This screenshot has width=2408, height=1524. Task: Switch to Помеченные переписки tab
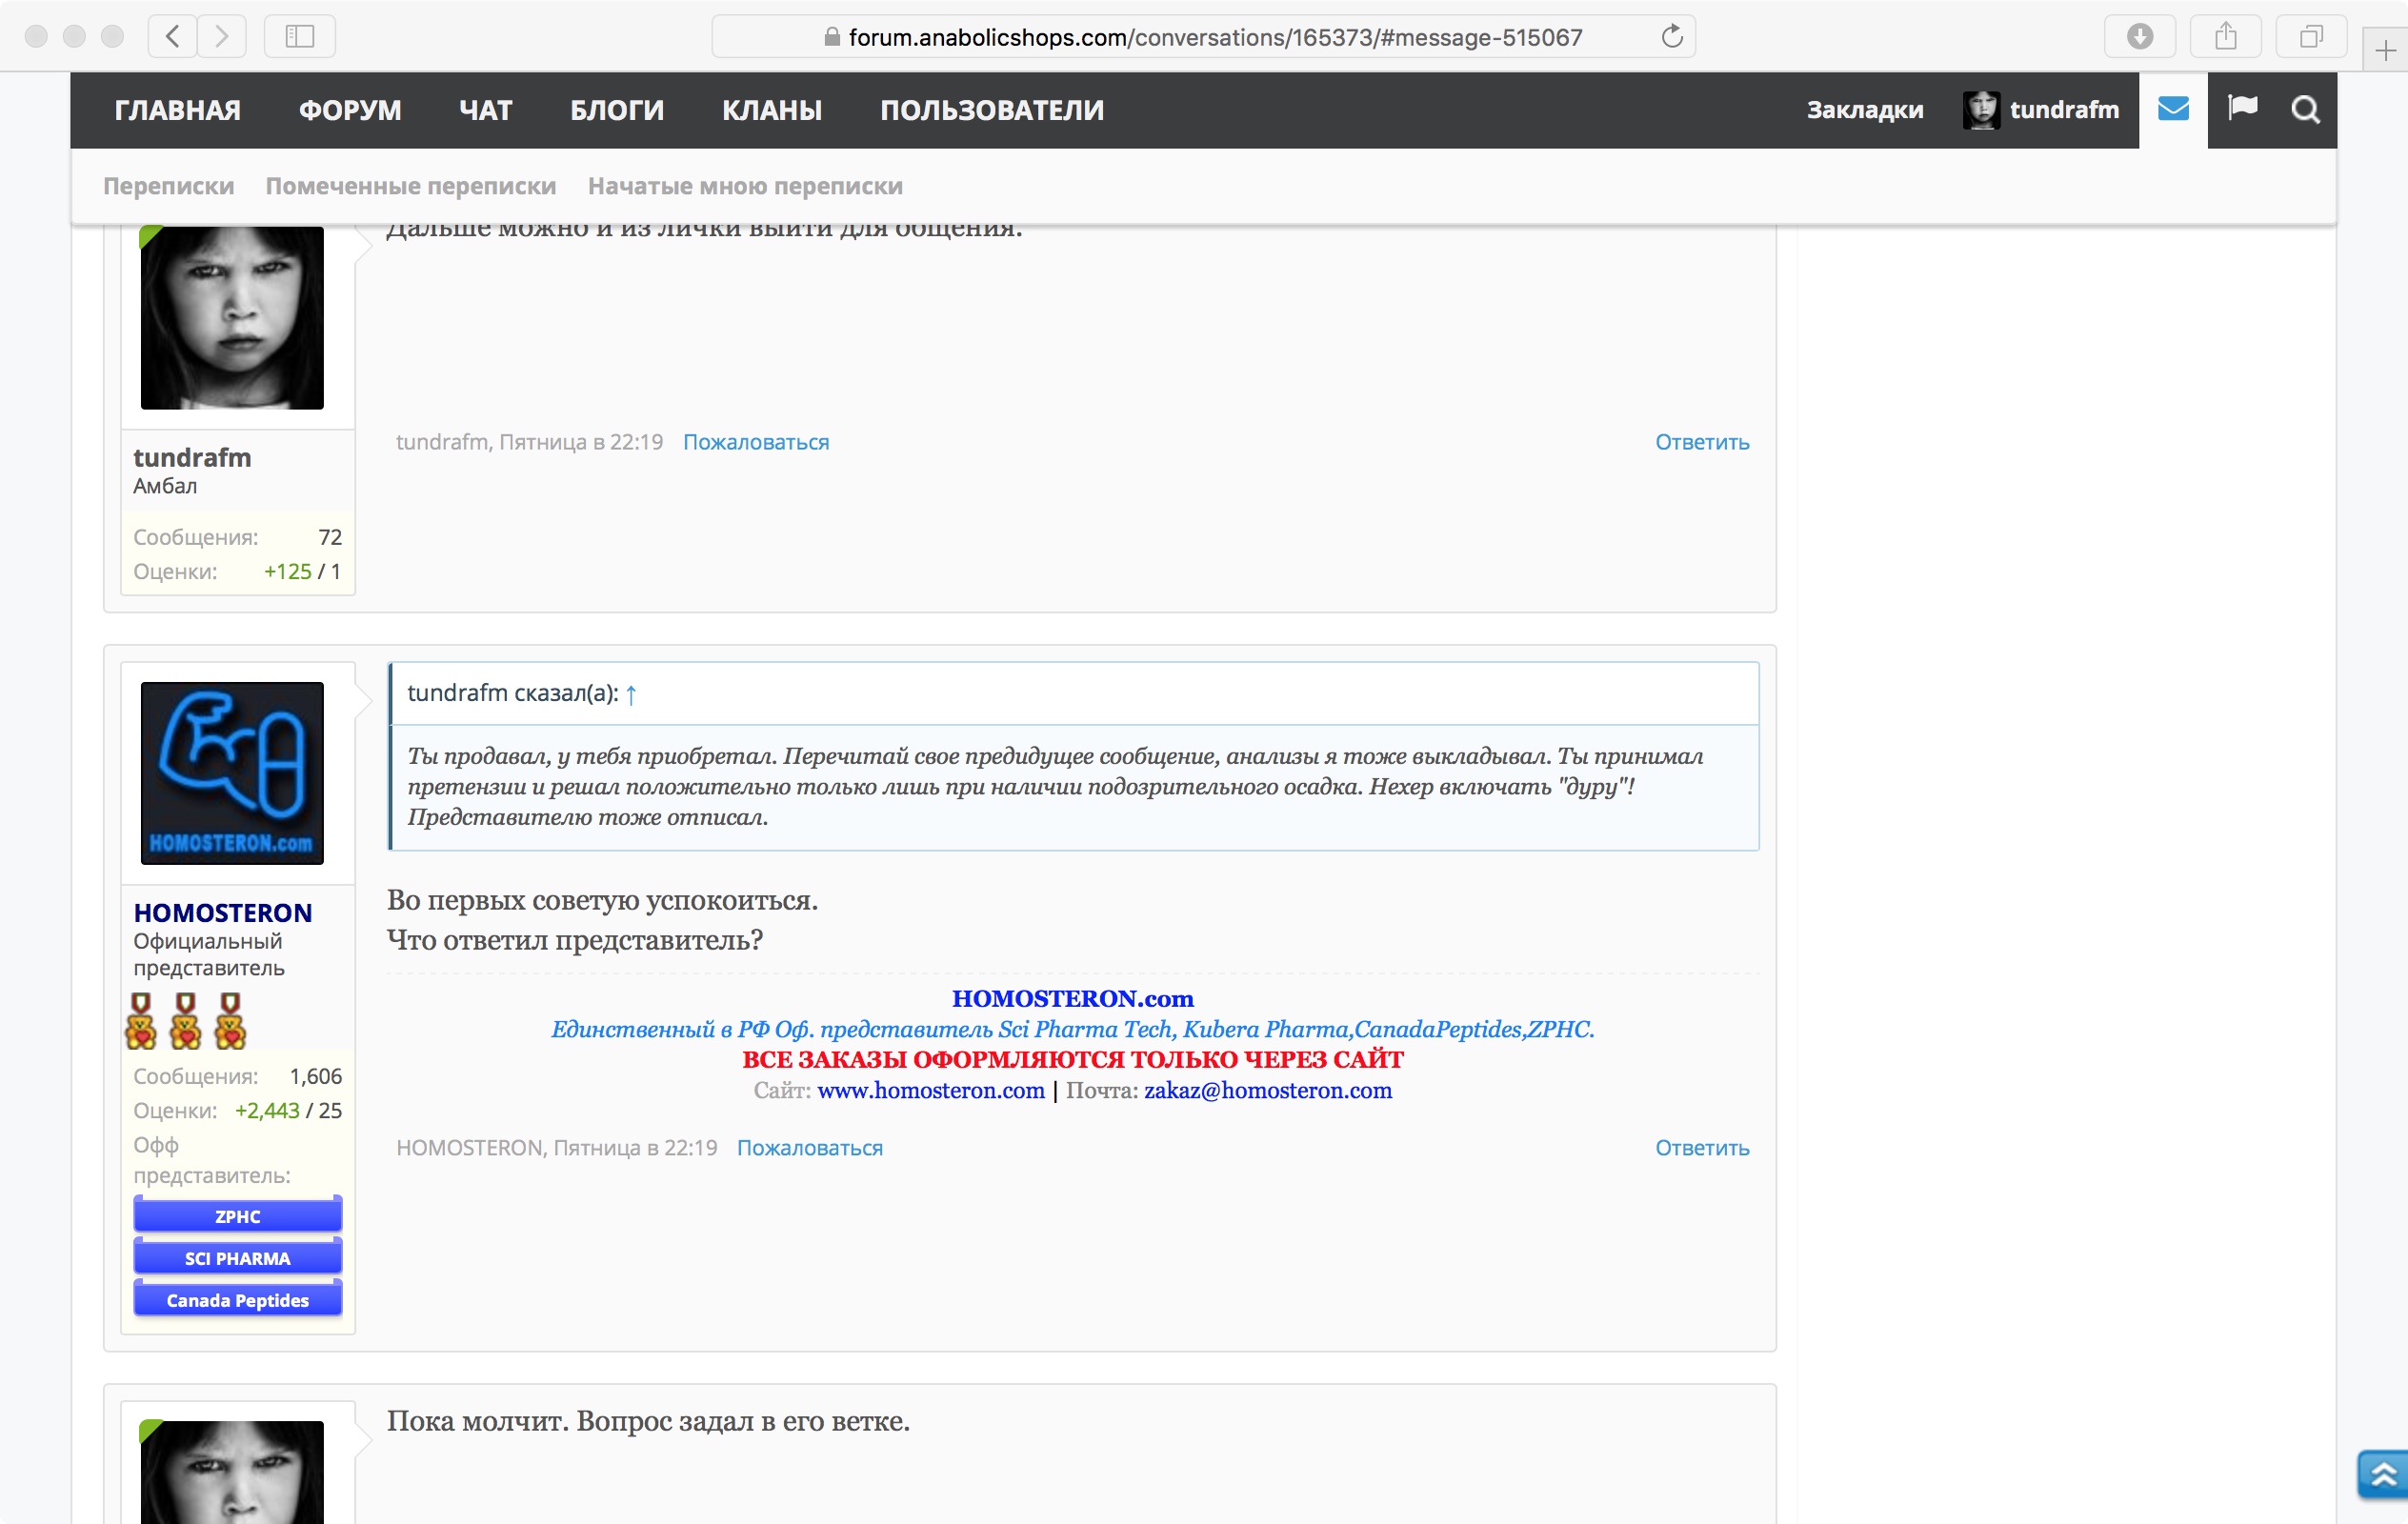pos(410,186)
